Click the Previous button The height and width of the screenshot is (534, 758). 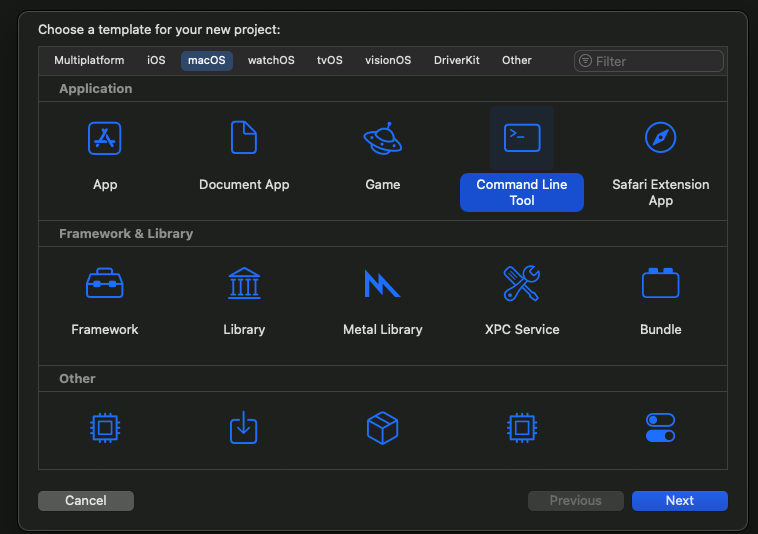[575, 501]
